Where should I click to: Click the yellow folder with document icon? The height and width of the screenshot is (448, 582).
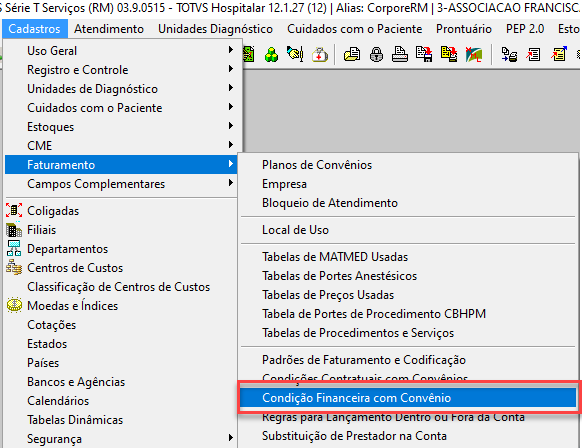pos(352,55)
